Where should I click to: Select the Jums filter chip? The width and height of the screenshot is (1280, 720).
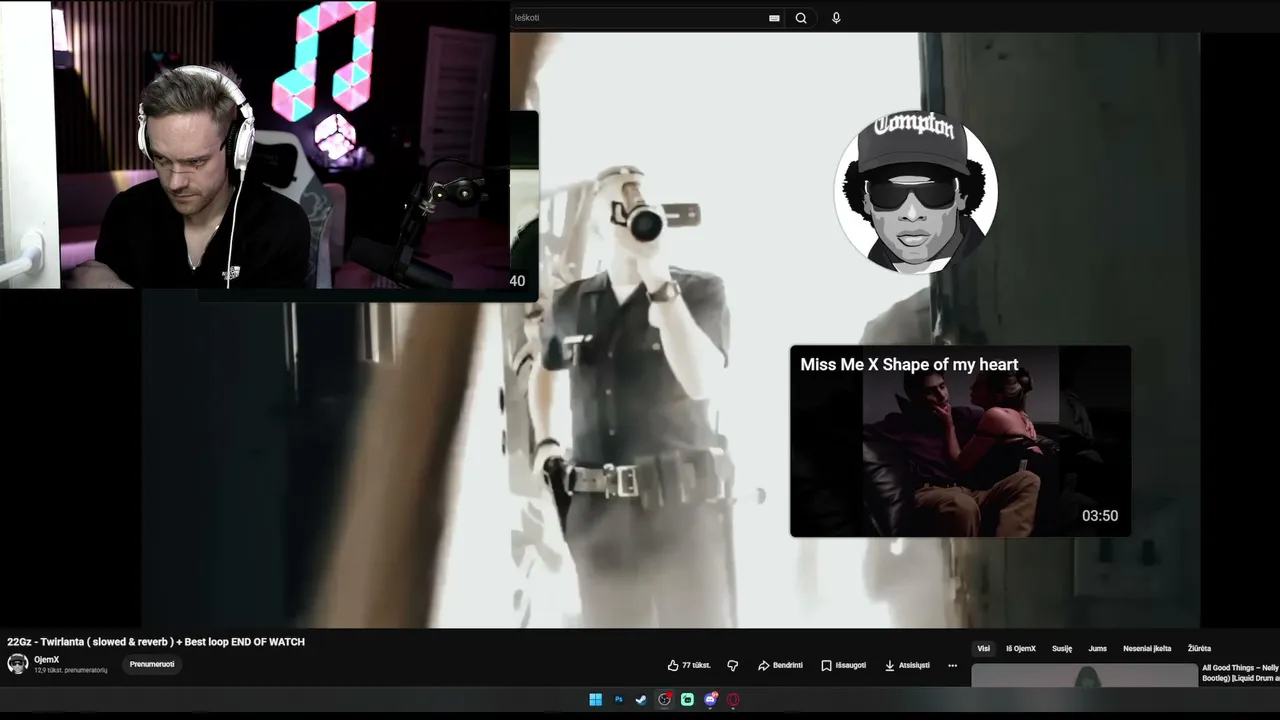(x=1098, y=649)
